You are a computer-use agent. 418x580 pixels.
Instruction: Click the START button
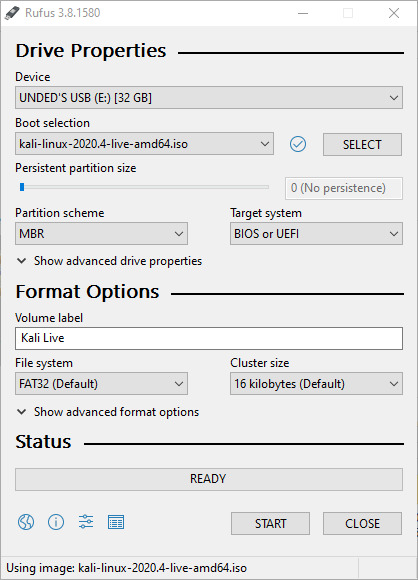tap(270, 523)
